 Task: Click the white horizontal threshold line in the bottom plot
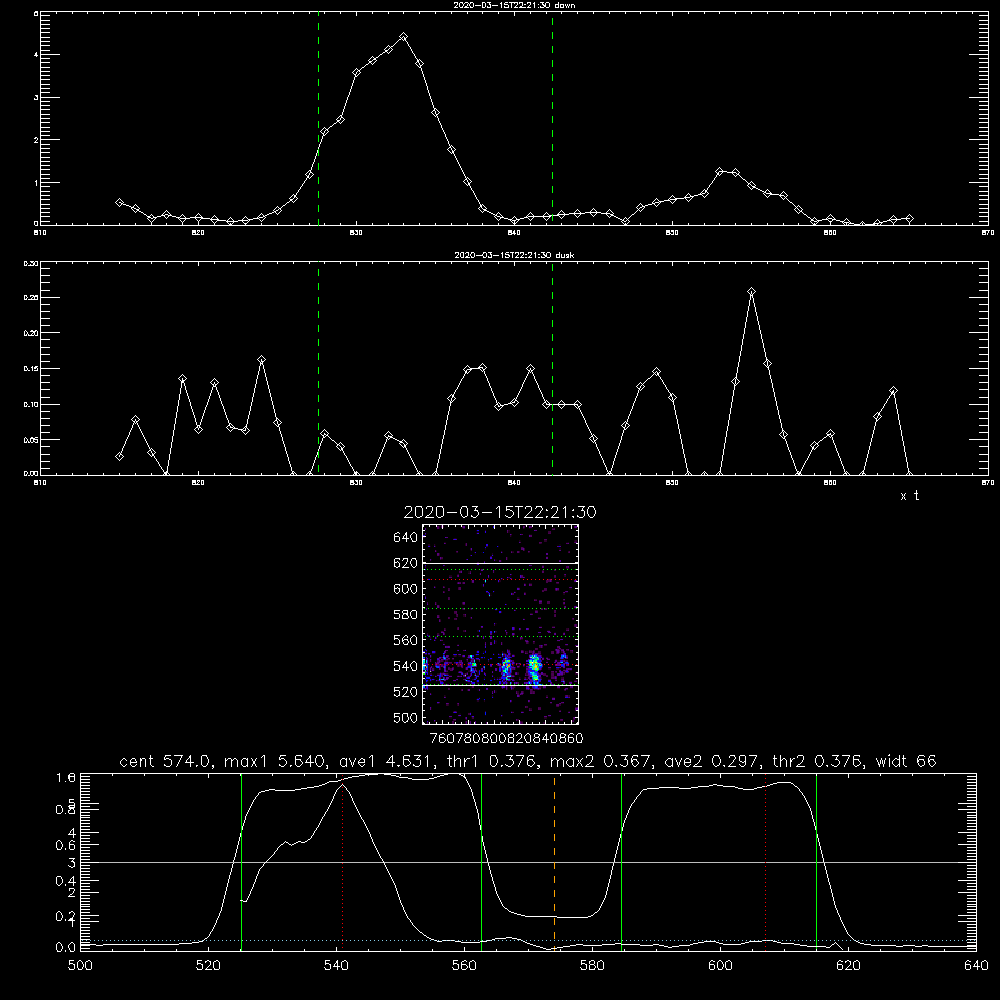(528, 862)
